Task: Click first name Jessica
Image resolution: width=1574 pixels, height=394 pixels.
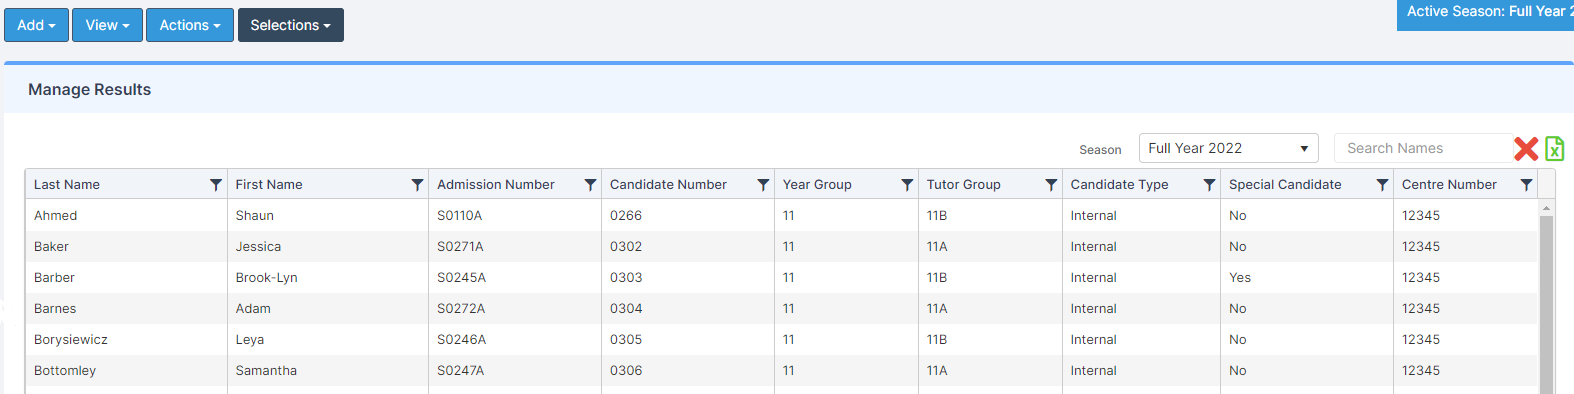Action: click(258, 247)
